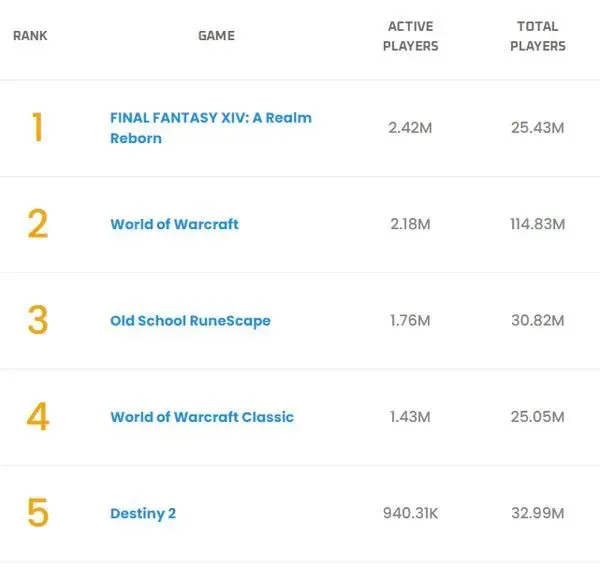
Task: Click the rank number 1
Action: click(37, 128)
